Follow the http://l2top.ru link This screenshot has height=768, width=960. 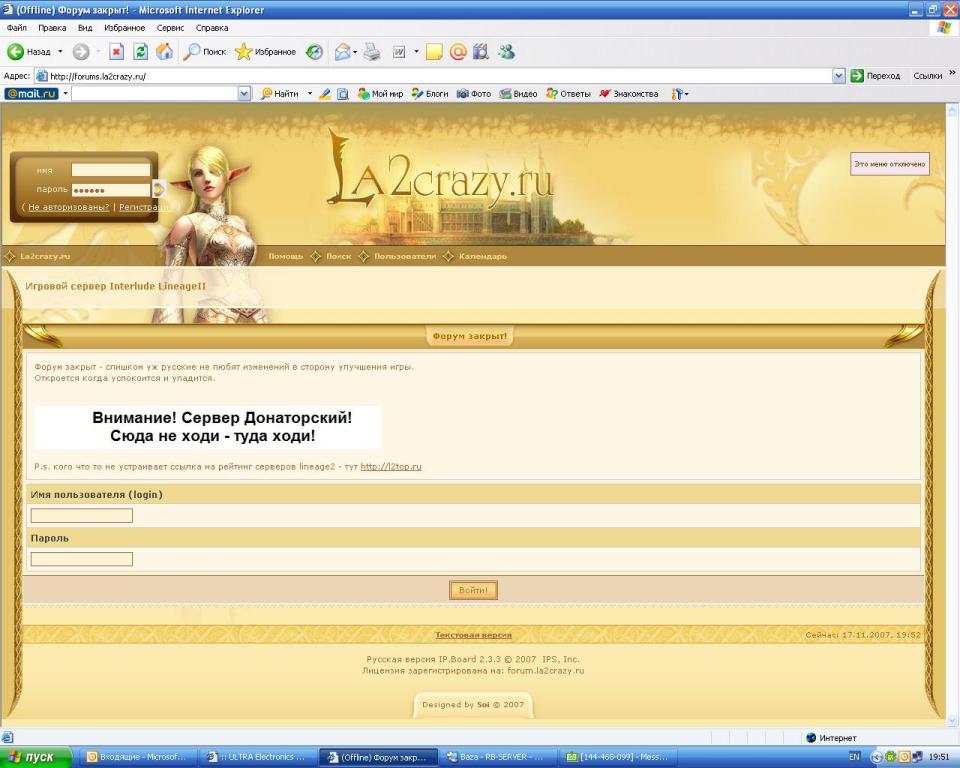391,467
